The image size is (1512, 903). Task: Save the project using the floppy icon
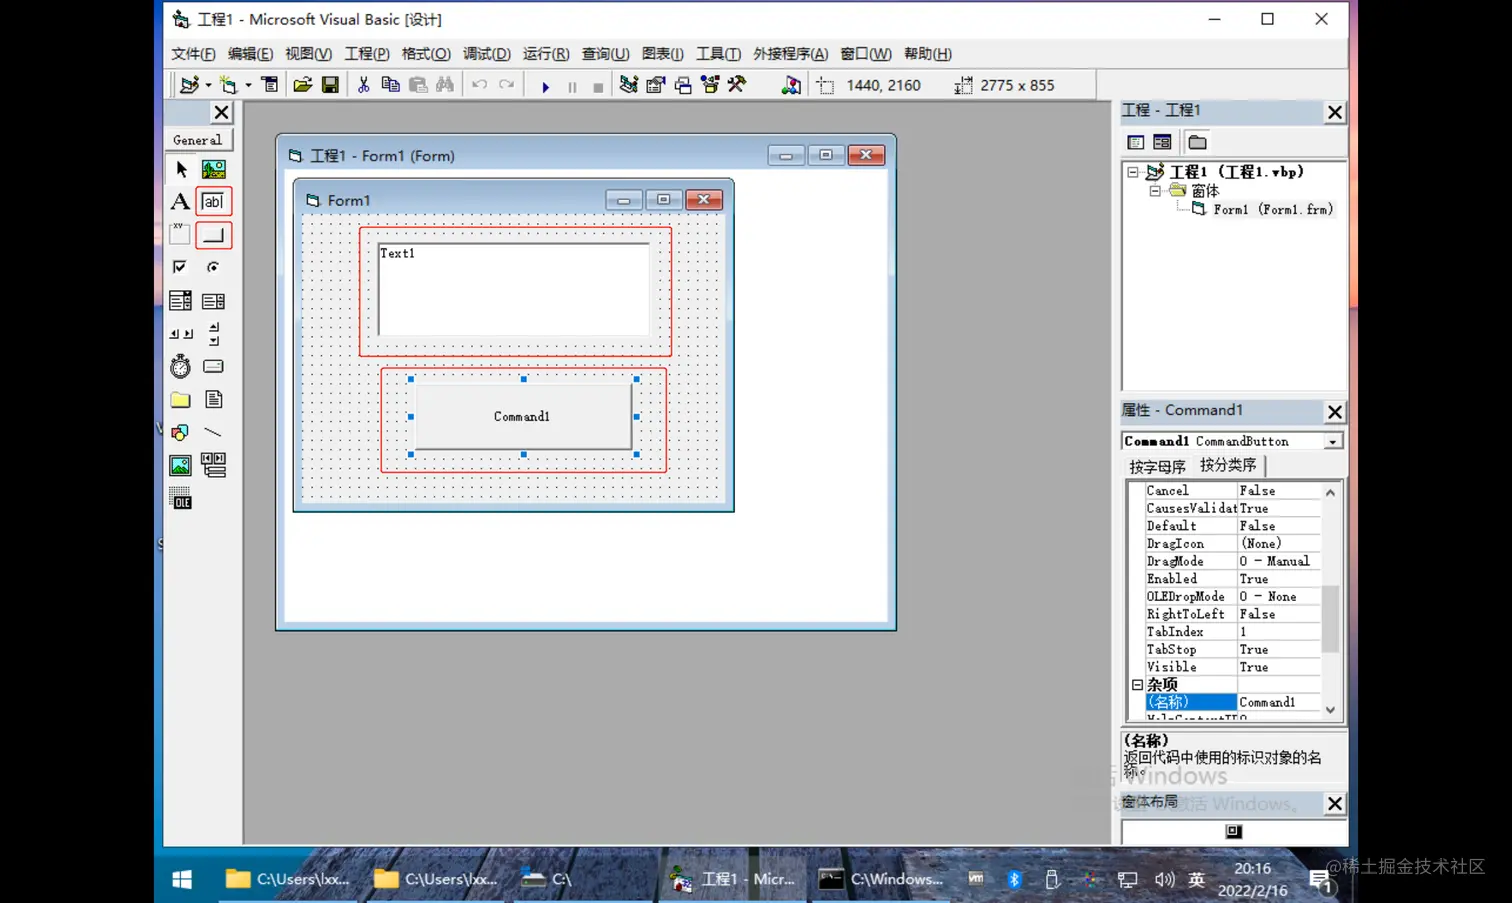(330, 85)
